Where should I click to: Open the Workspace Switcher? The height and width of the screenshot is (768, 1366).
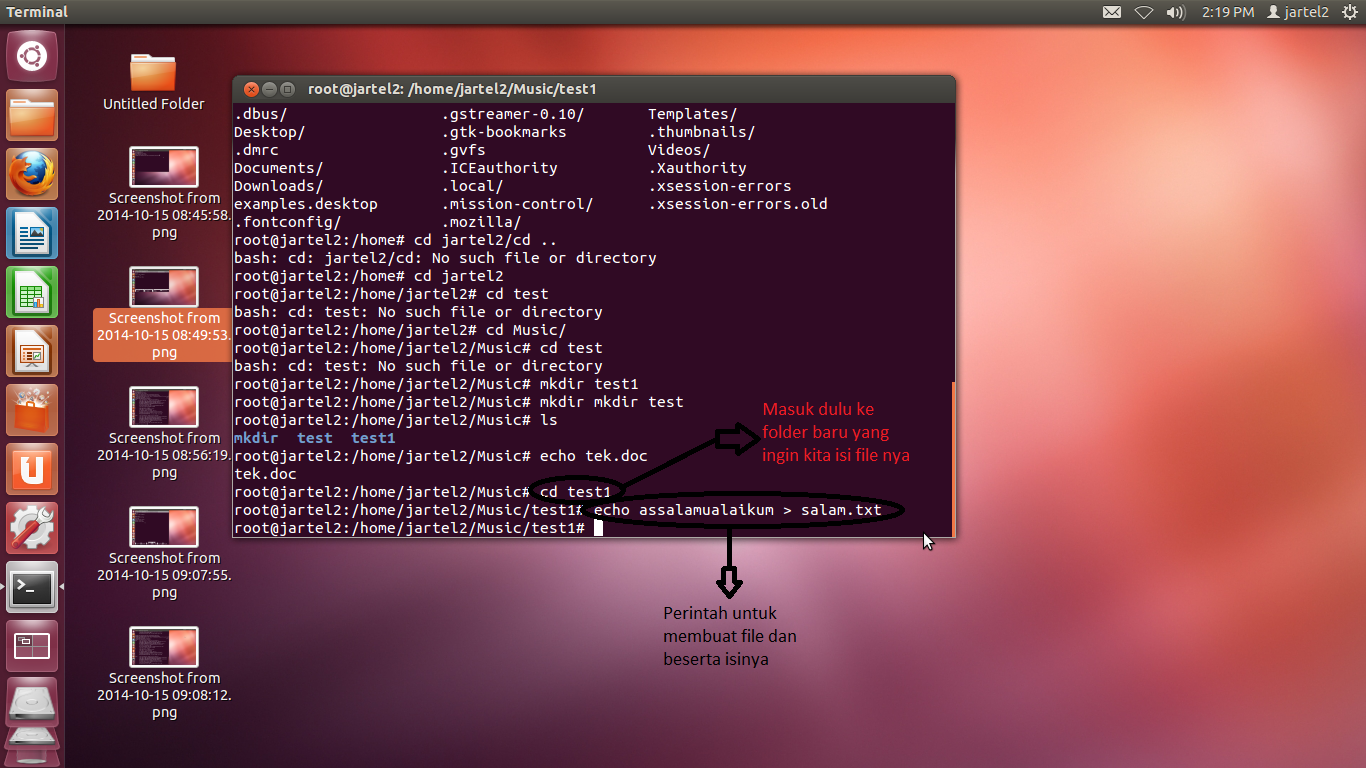point(33,646)
